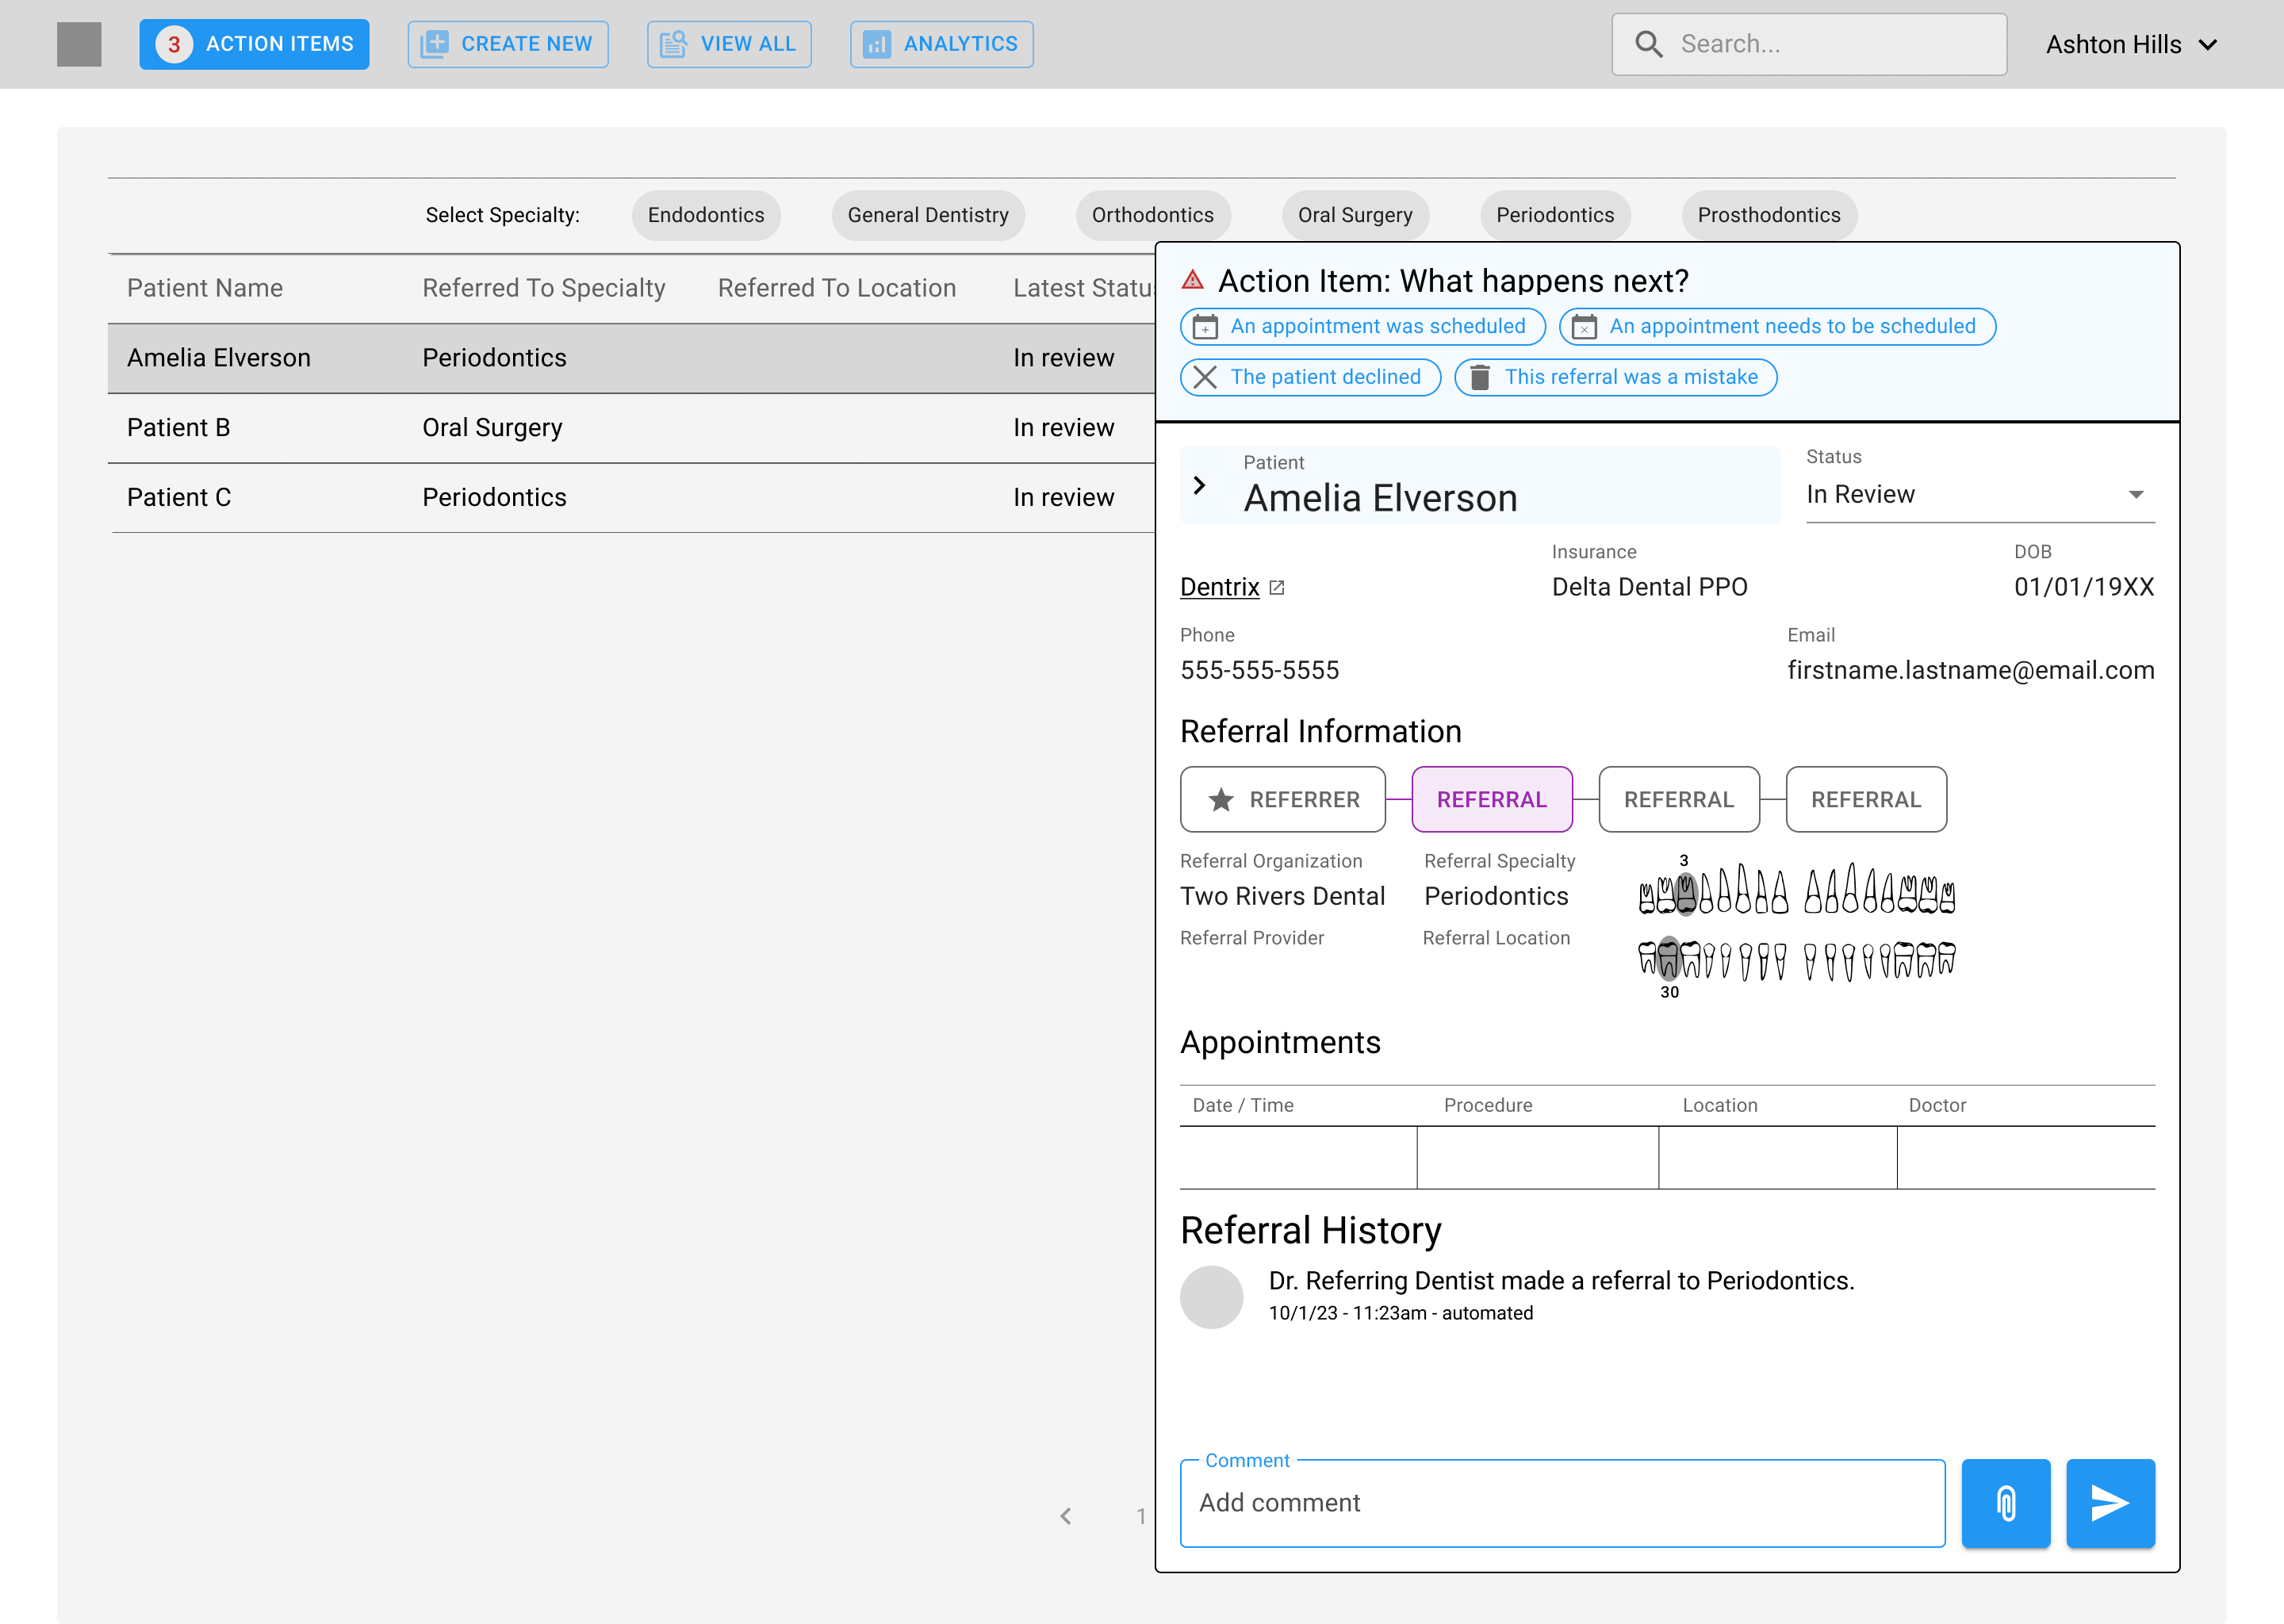Image resolution: width=2284 pixels, height=1624 pixels.
Task: Click the referral history avatar circle
Action: click(x=1211, y=1297)
